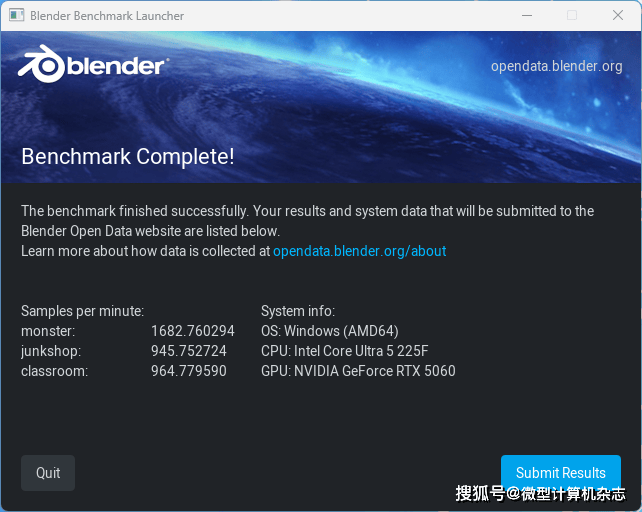This screenshot has height=512, width=642.
Task: Click the Blender logo in the header
Action: pyautogui.click(x=92, y=66)
